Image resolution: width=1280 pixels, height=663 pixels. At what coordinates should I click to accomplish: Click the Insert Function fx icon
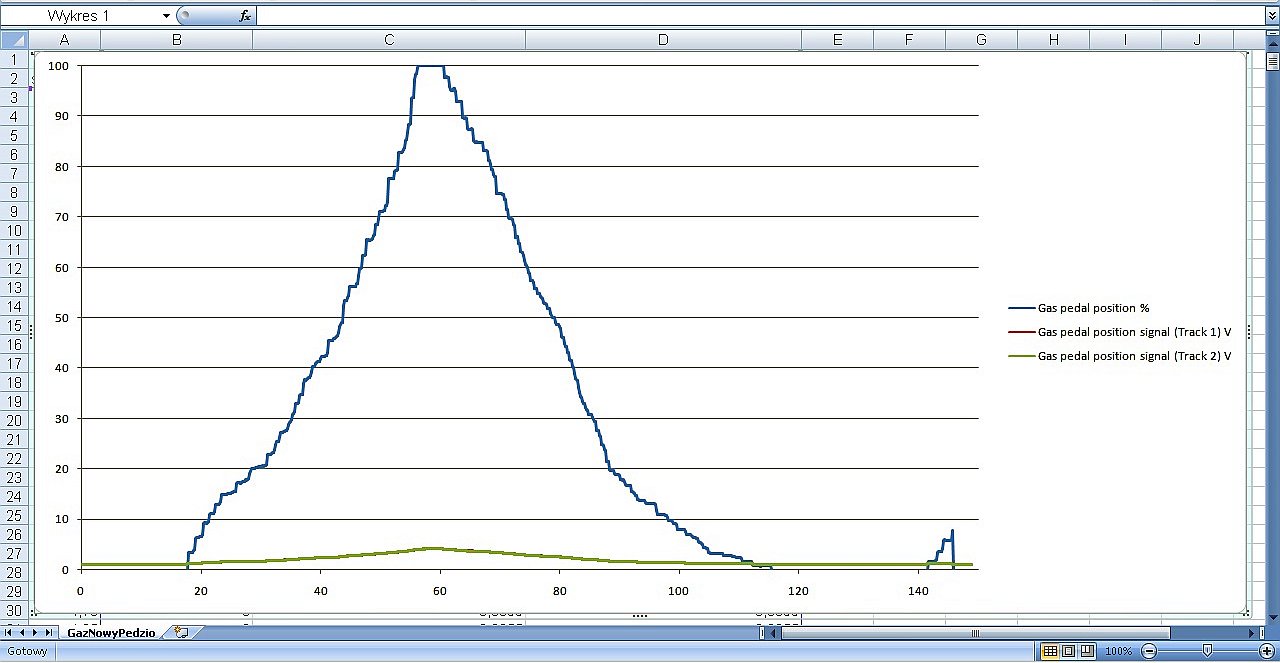pos(245,16)
